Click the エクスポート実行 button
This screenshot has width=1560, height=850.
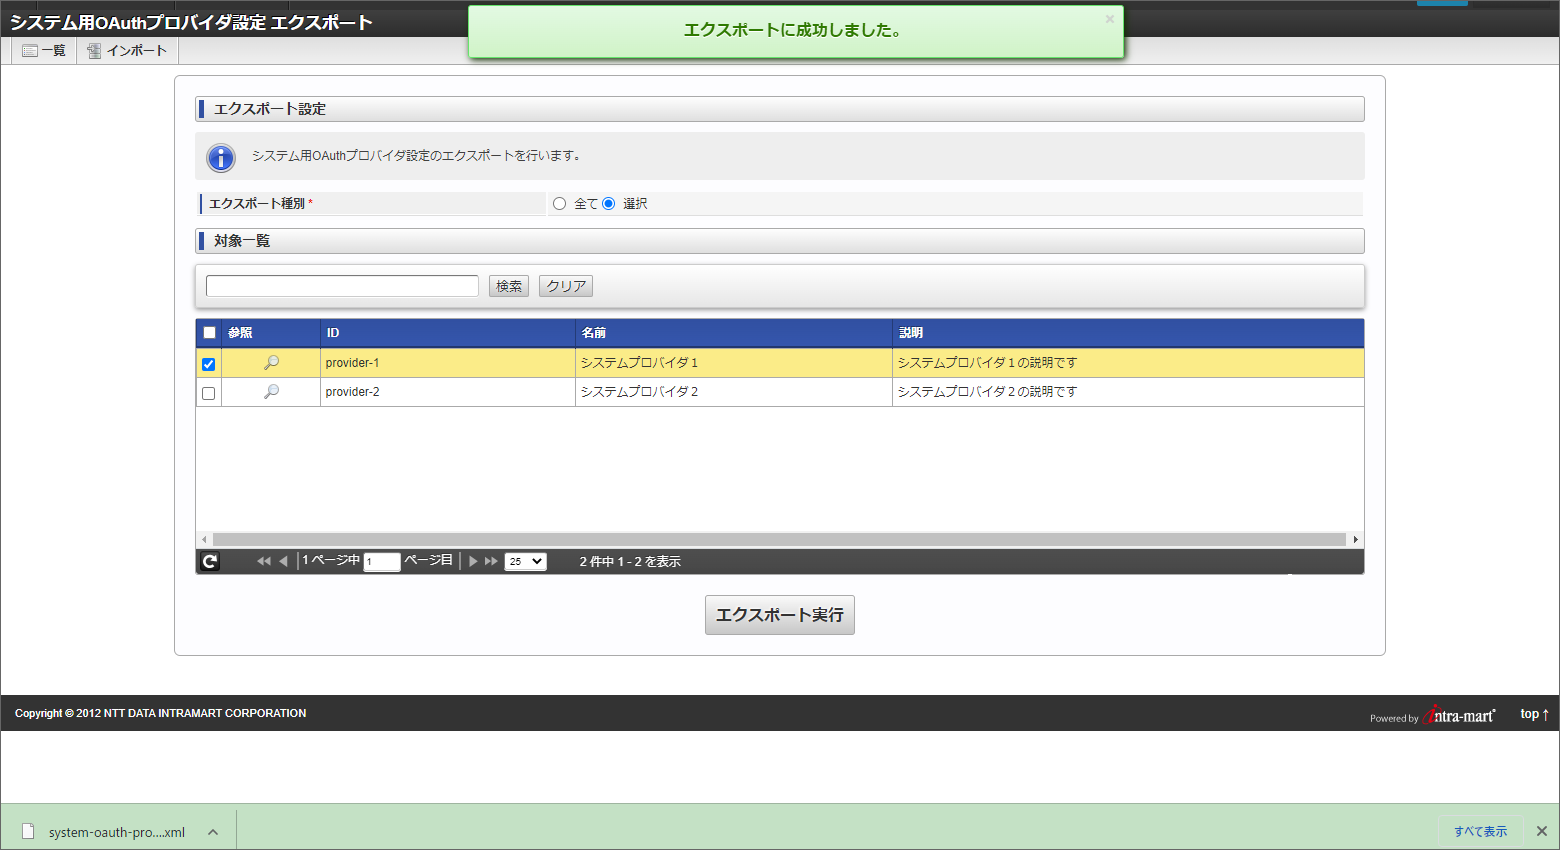click(x=780, y=615)
